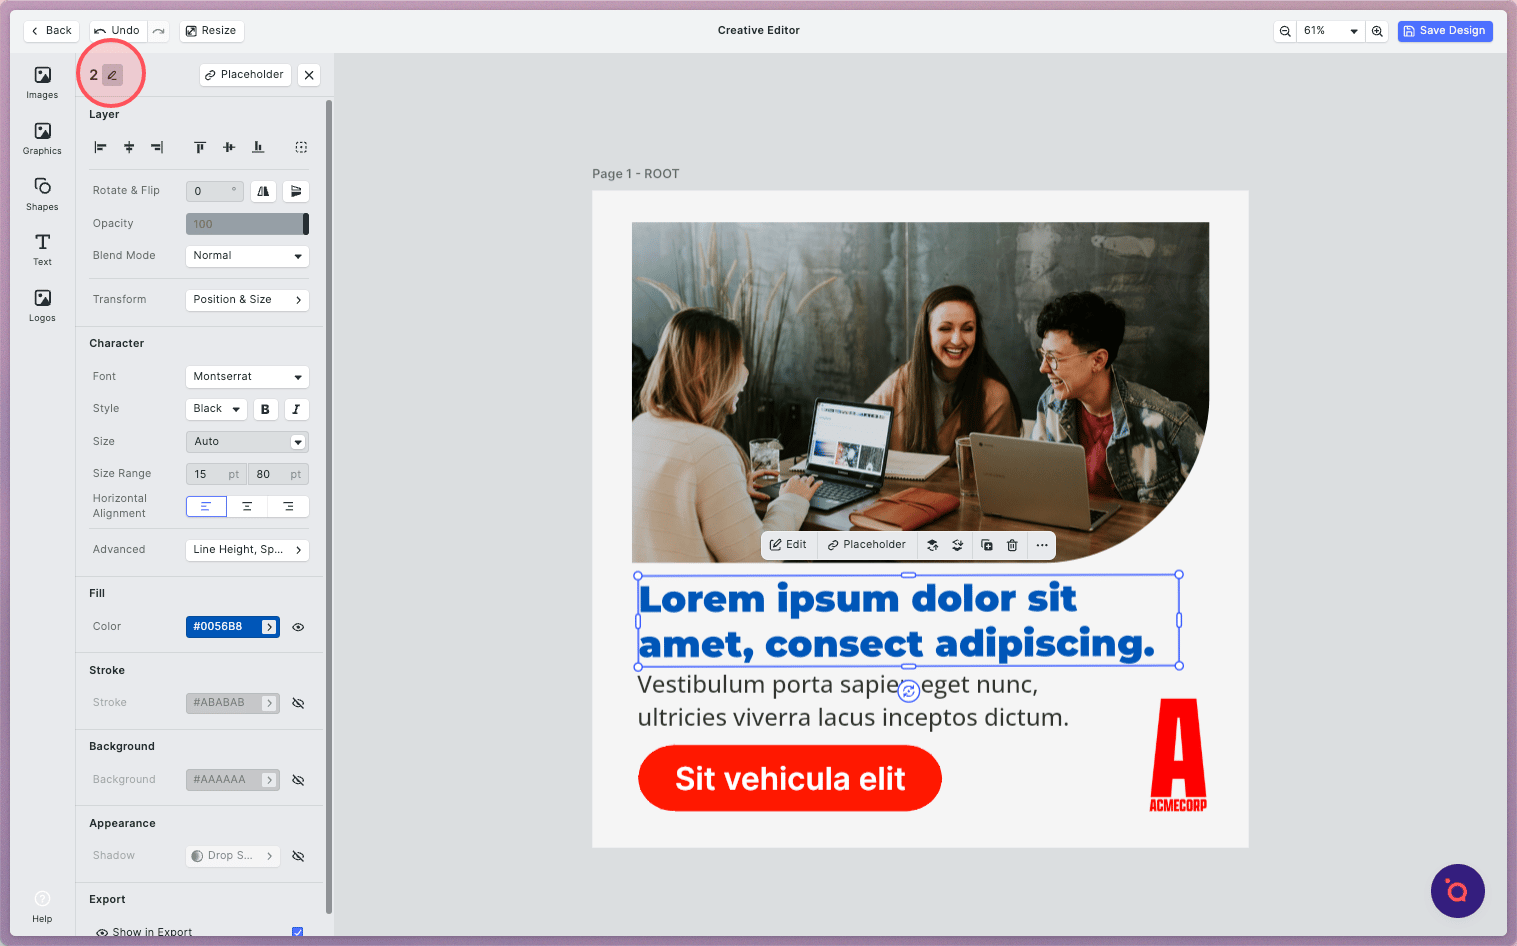Select center horizontal text alignment
1517x946 pixels.
point(247,507)
